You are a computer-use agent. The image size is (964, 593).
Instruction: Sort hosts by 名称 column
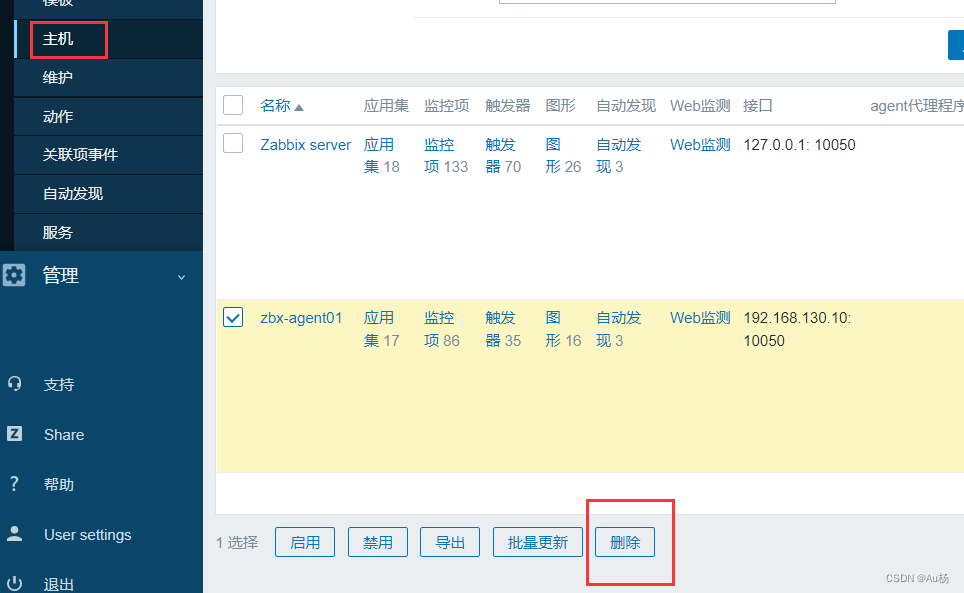point(282,106)
